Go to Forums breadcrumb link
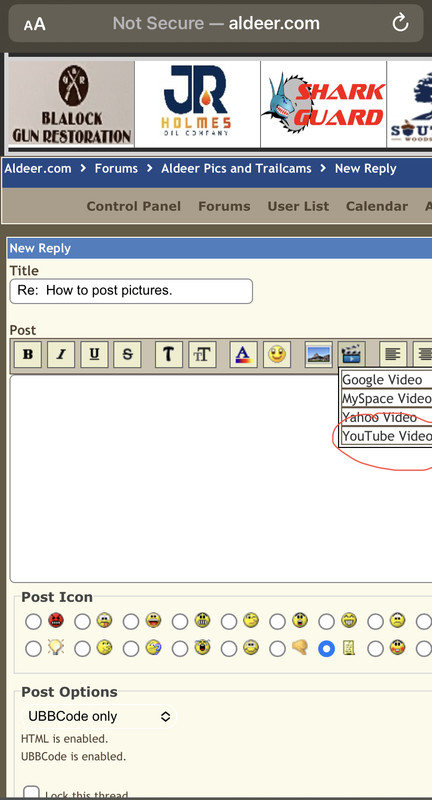The image size is (432, 800). pyautogui.click(x=116, y=168)
